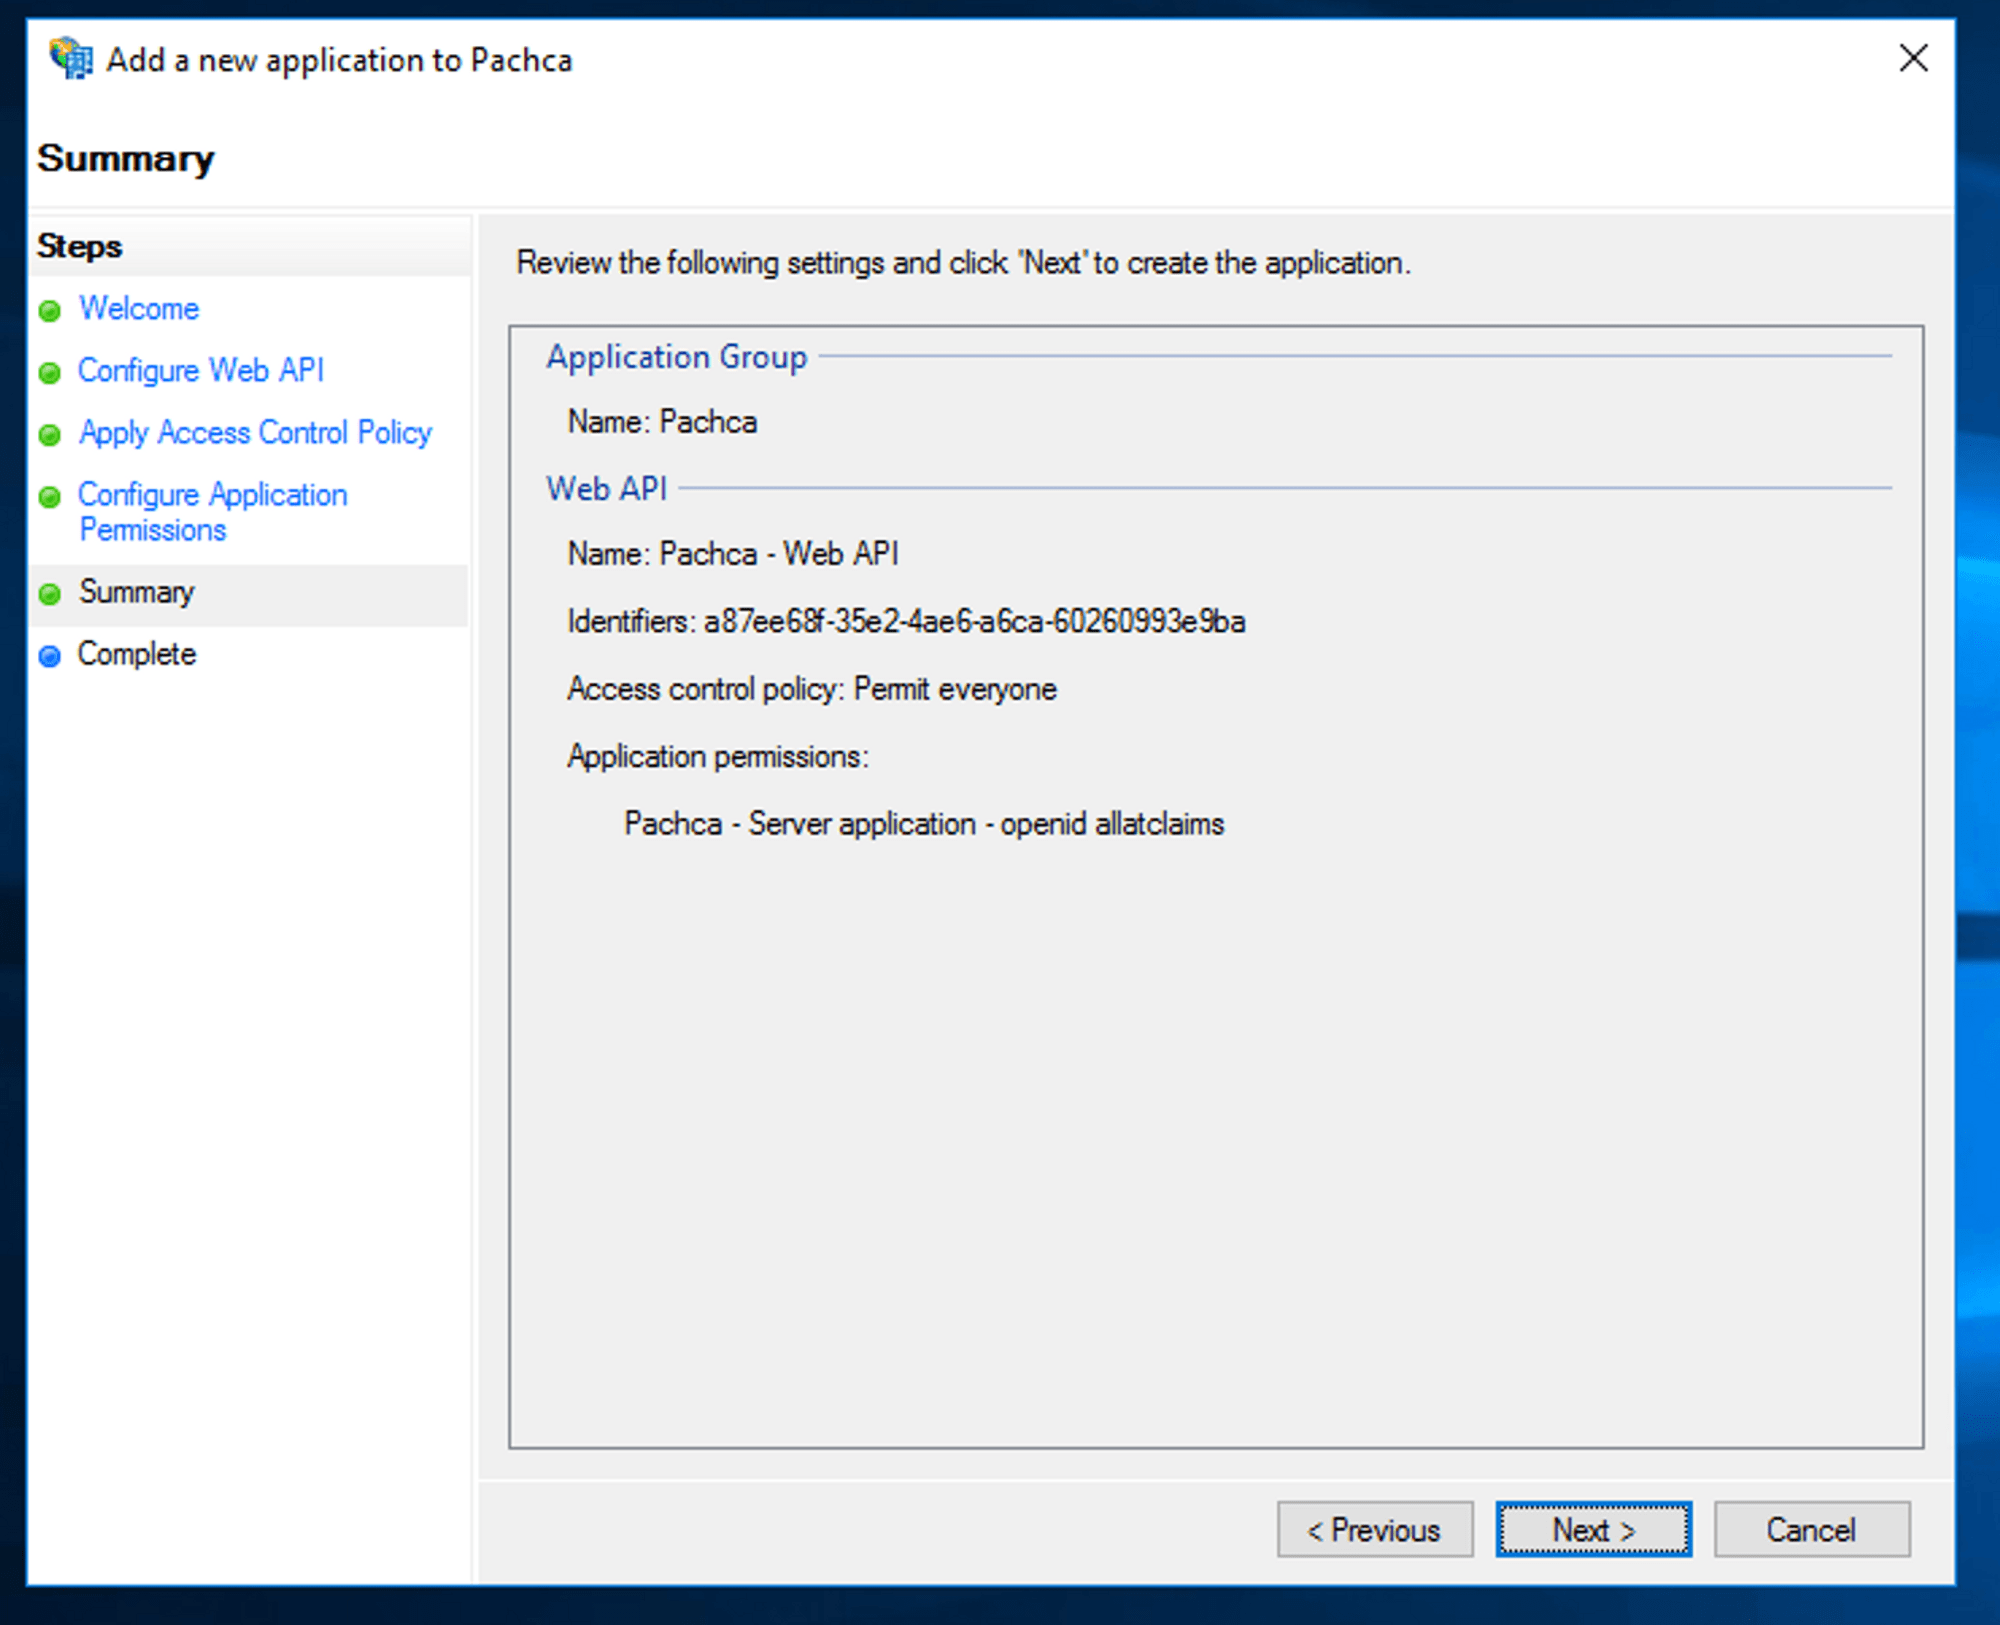Click green status dot beside Welcome step
The width and height of the screenshot is (2000, 1625).
point(50,311)
